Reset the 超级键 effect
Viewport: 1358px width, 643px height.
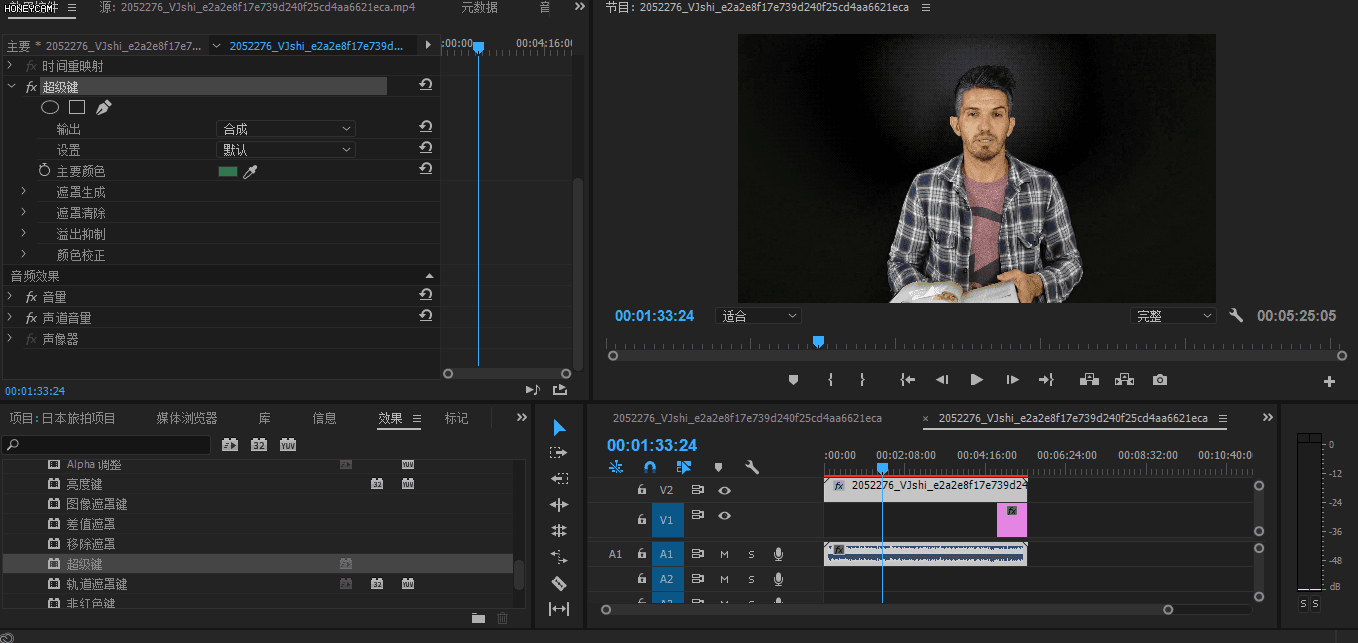[x=426, y=87]
